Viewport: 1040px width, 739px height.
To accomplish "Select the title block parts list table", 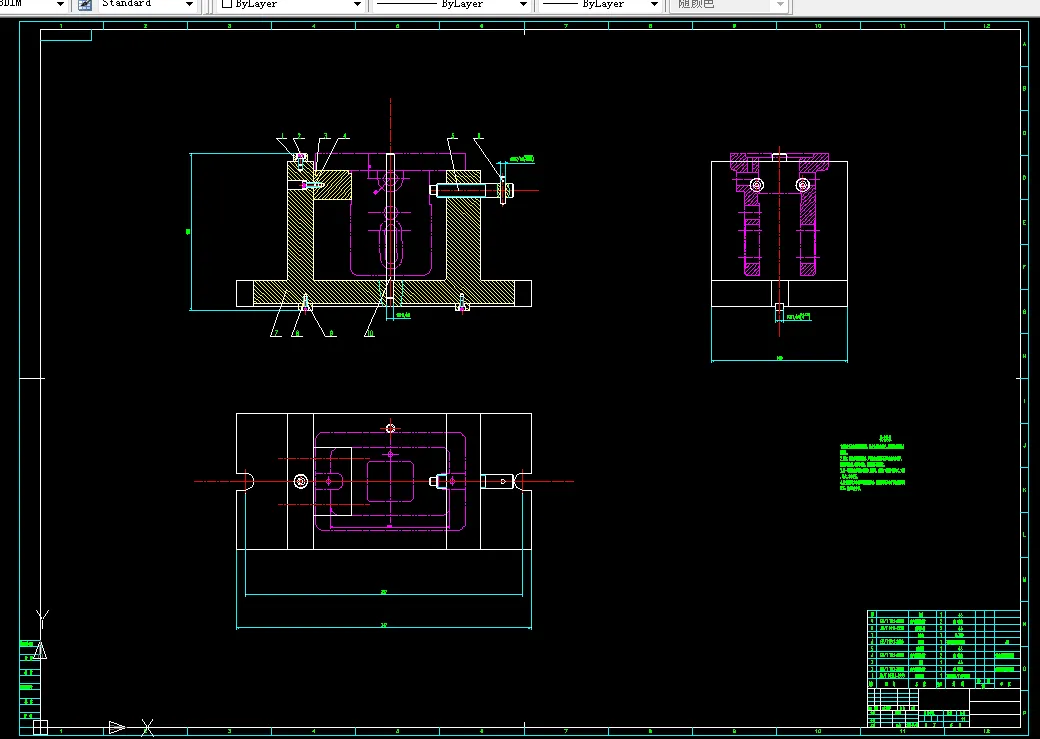I will click(x=943, y=649).
